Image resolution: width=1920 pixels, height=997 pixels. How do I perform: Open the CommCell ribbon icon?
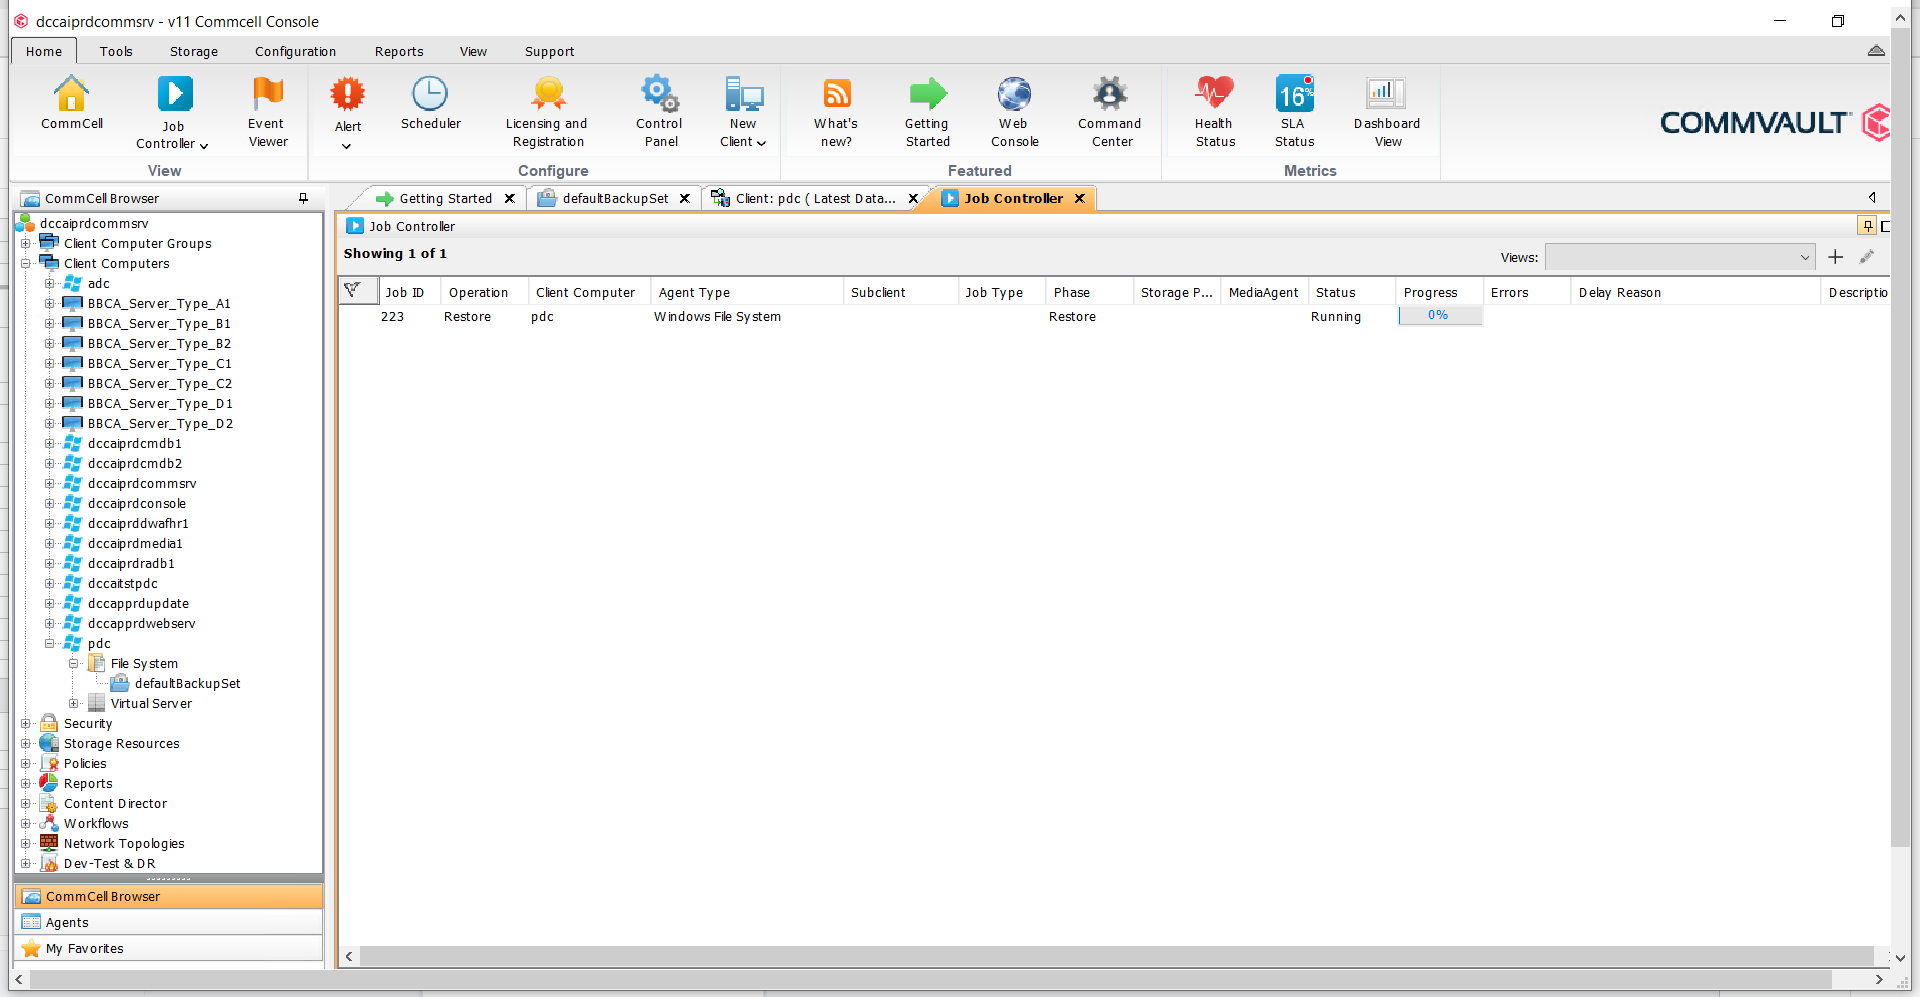click(x=71, y=103)
